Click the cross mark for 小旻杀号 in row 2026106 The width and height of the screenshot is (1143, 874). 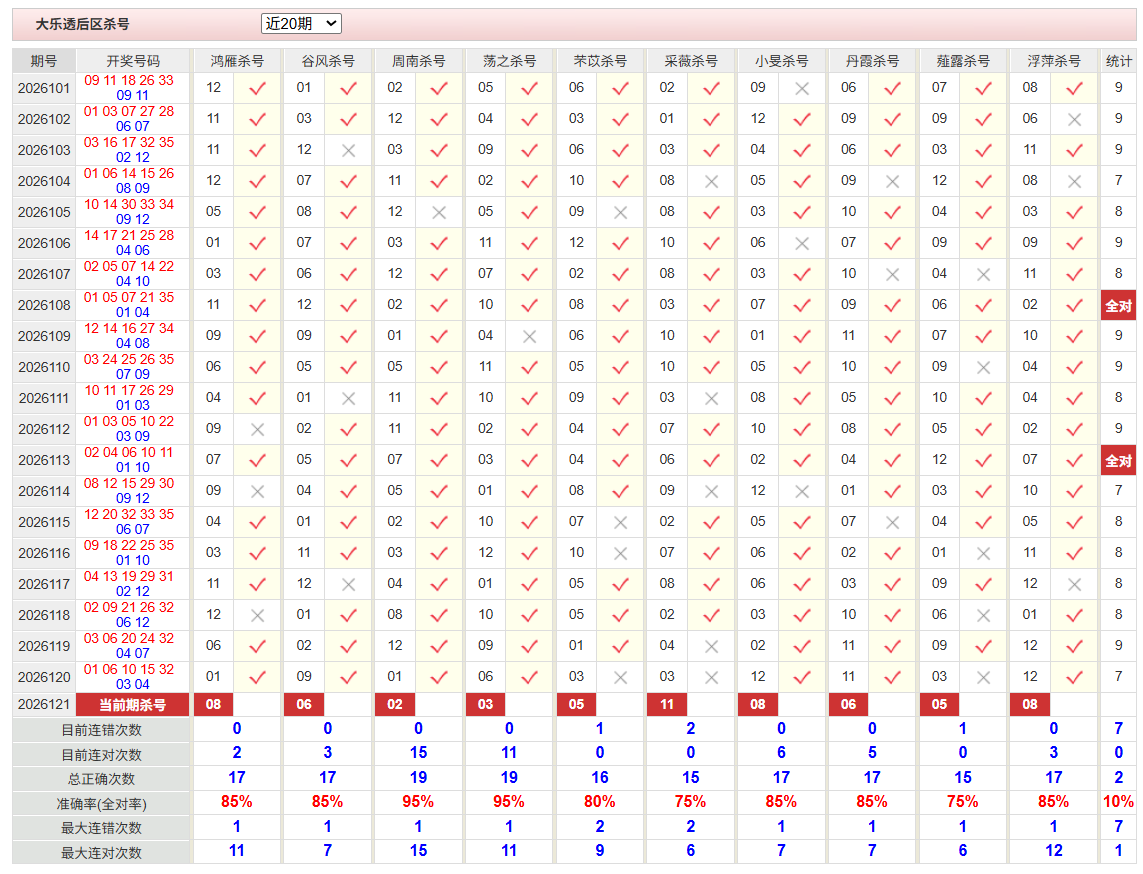click(802, 243)
